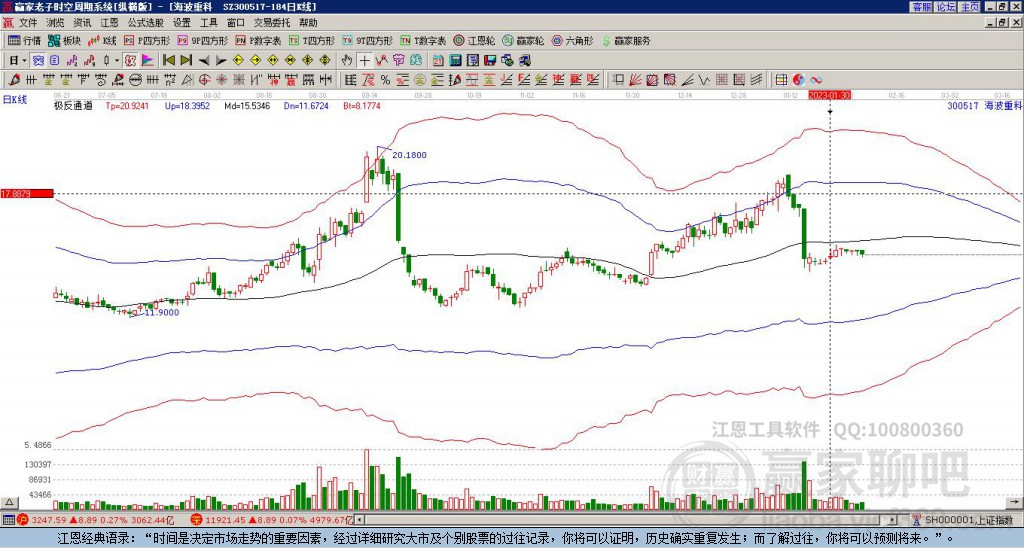Toggle the crosshair cursor tool
Viewport: 1024px width, 548px height.
tap(365, 60)
